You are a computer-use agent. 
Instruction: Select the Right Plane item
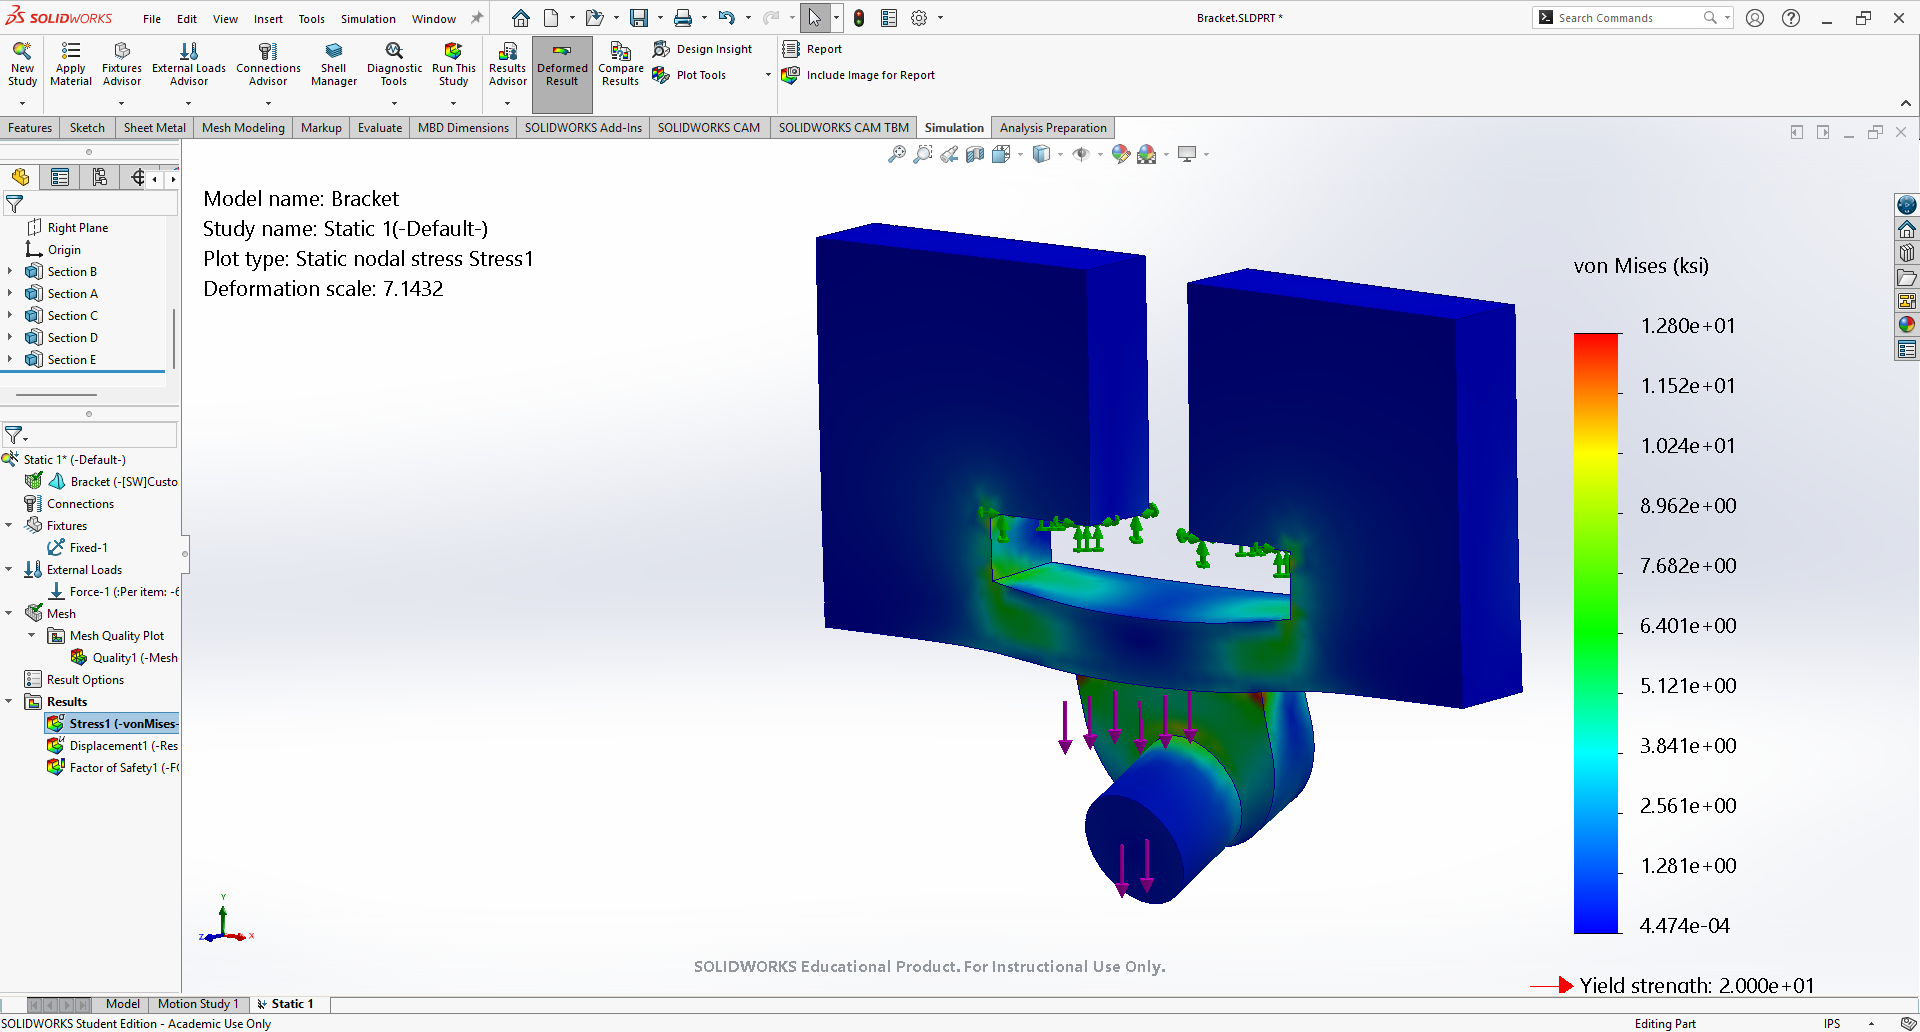pyautogui.click(x=67, y=227)
